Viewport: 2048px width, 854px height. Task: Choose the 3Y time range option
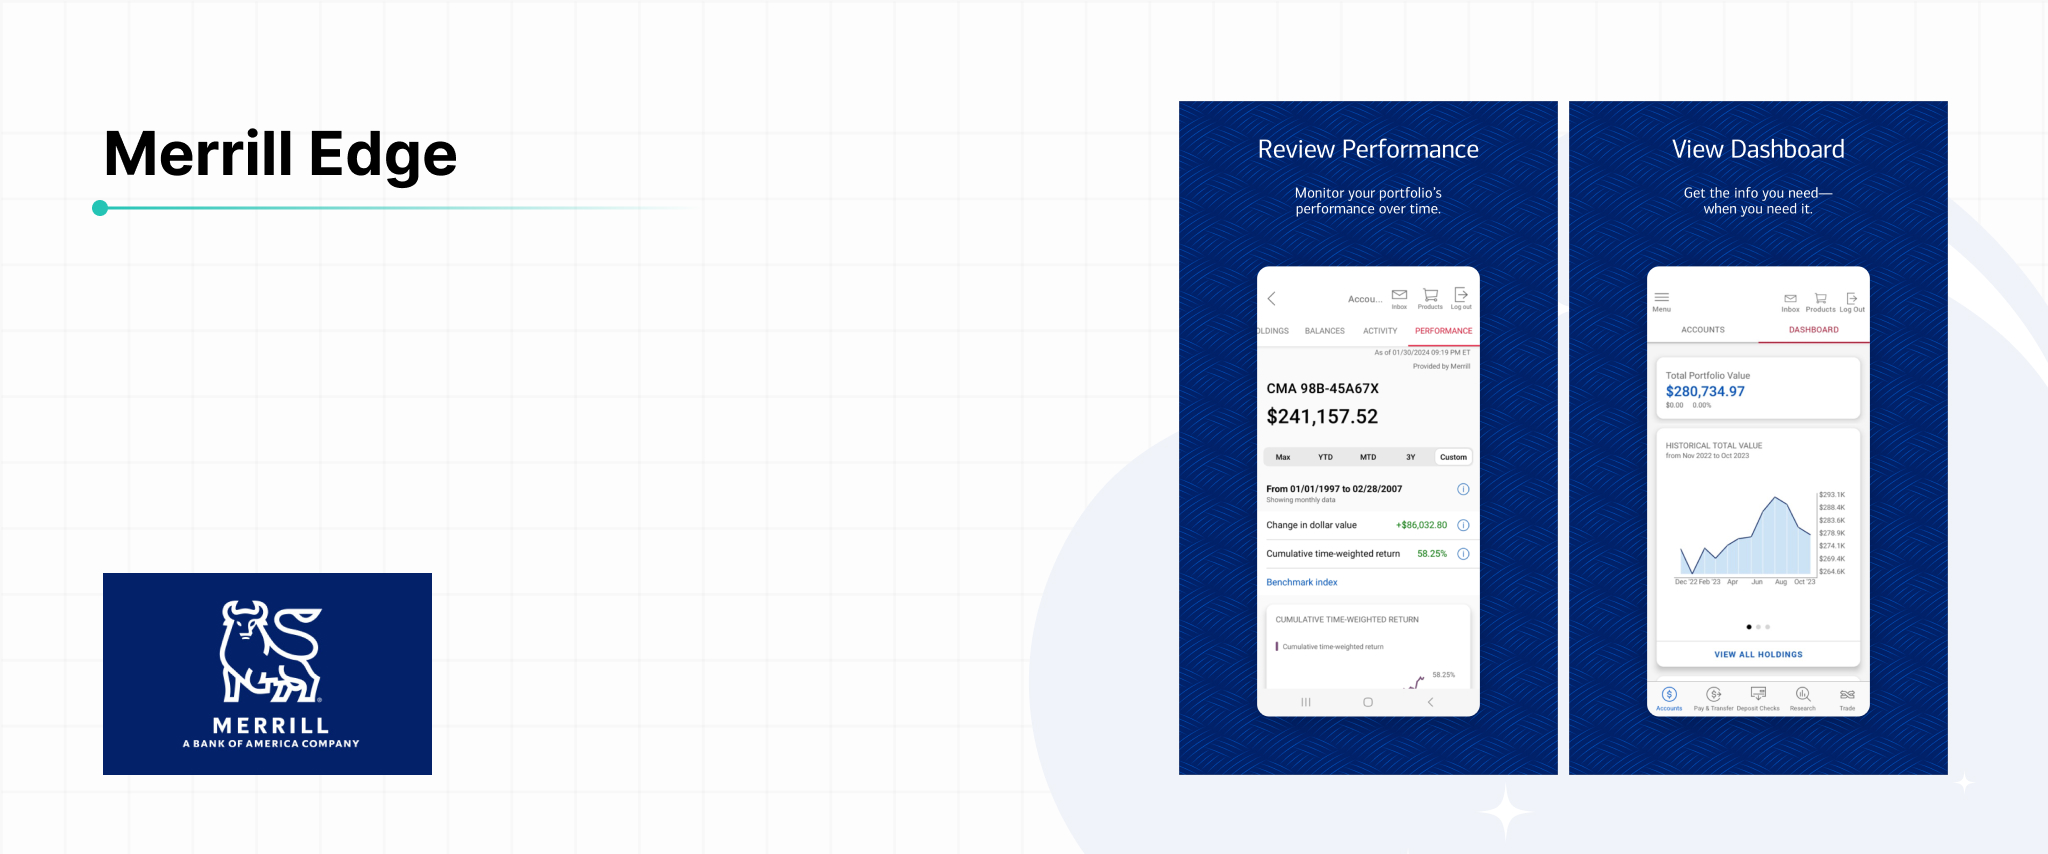(1410, 457)
